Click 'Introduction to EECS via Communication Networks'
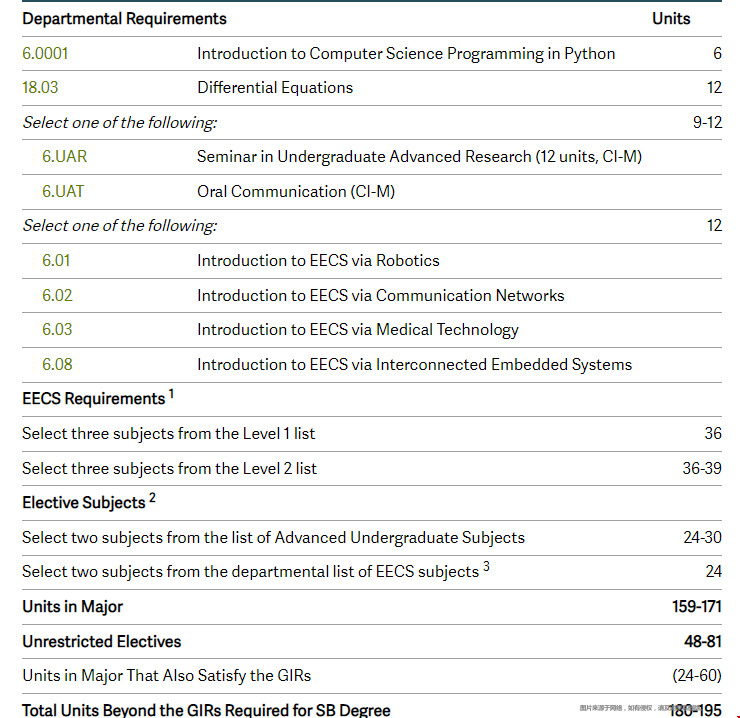The image size is (740, 718). click(380, 295)
